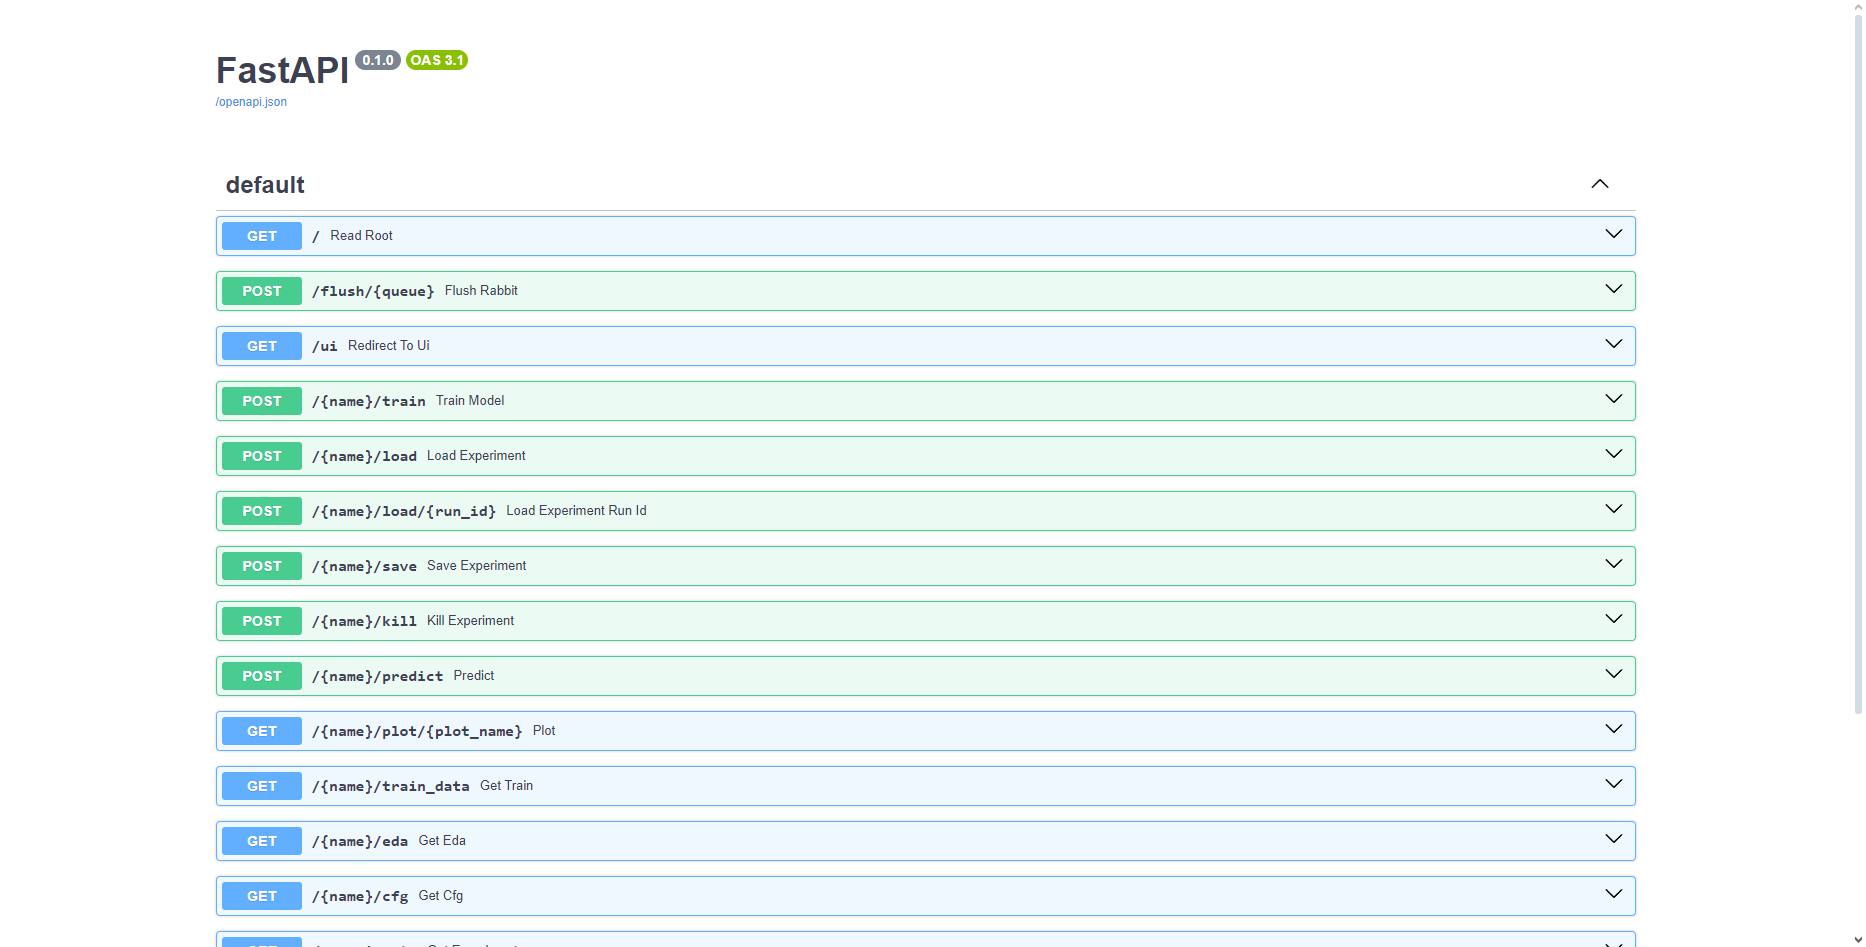Viewport: 1866px width, 947px height.
Task: Click the POST badge for /{name}/save
Action: [262, 566]
